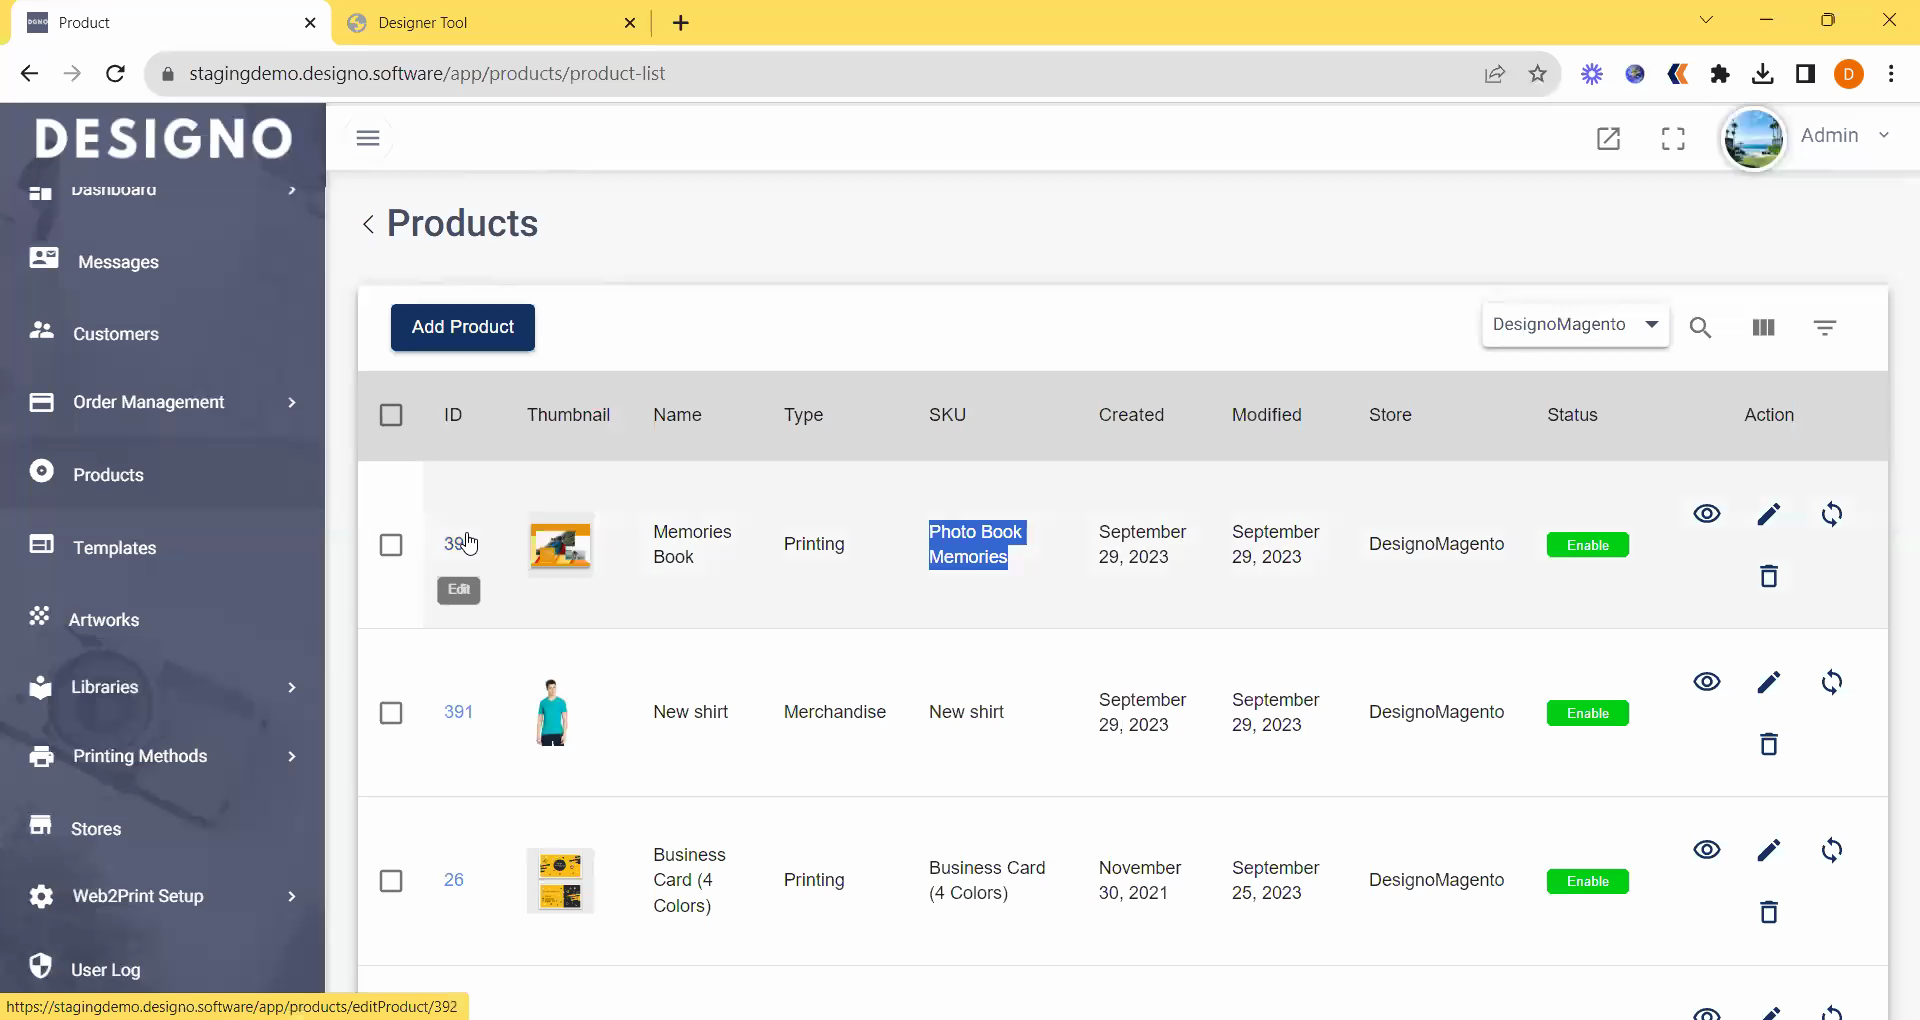Toggle the sidebar hamburger menu
Image resolution: width=1920 pixels, height=1020 pixels.
(368, 138)
